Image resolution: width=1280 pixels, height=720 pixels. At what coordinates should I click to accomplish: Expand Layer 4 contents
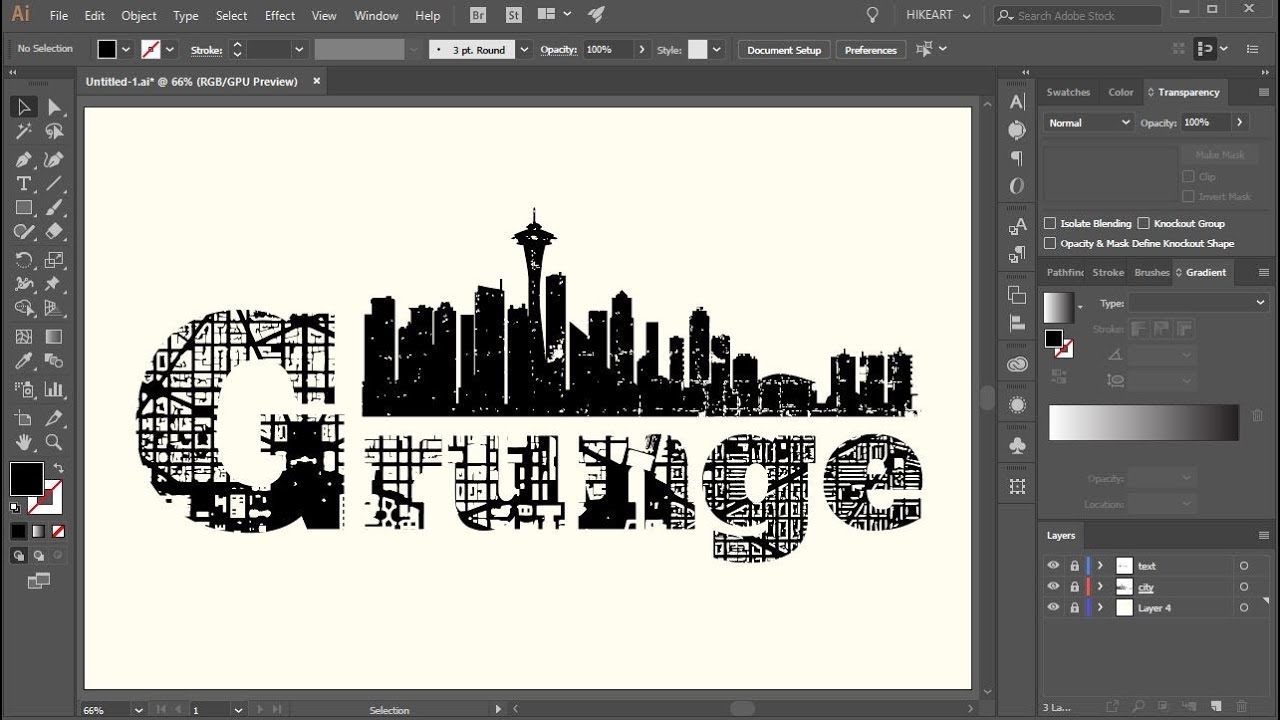(1100, 607)
